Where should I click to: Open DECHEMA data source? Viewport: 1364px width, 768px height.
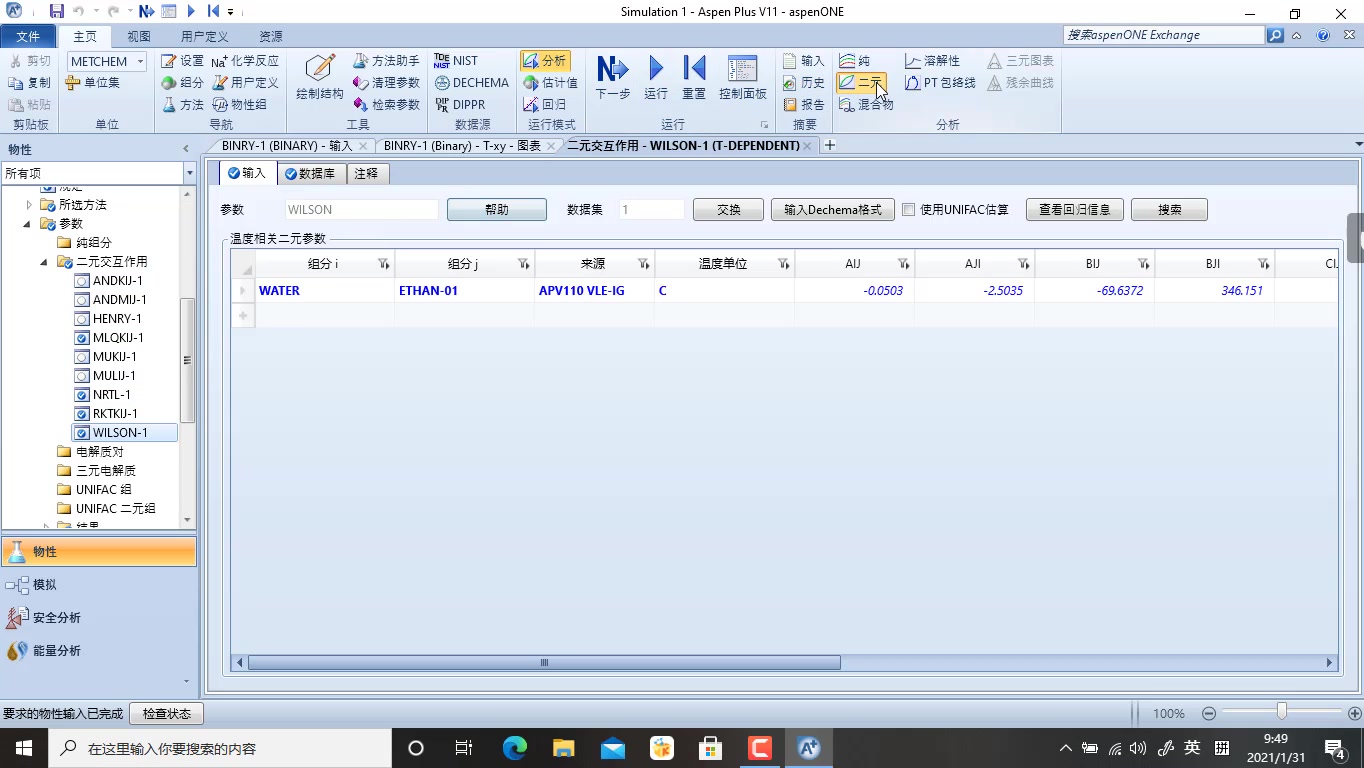click(472, 83)
